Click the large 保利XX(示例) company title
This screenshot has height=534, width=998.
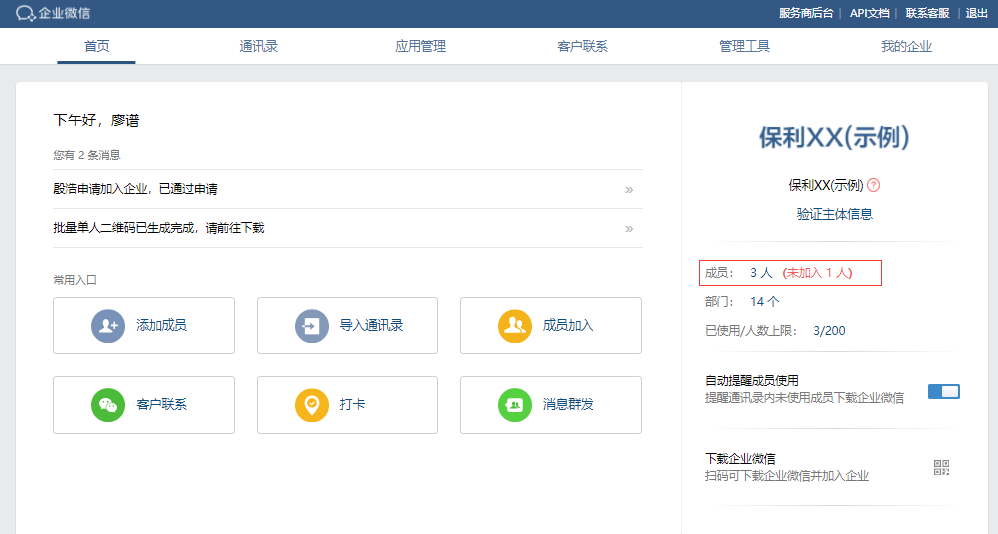click(834, 137)
